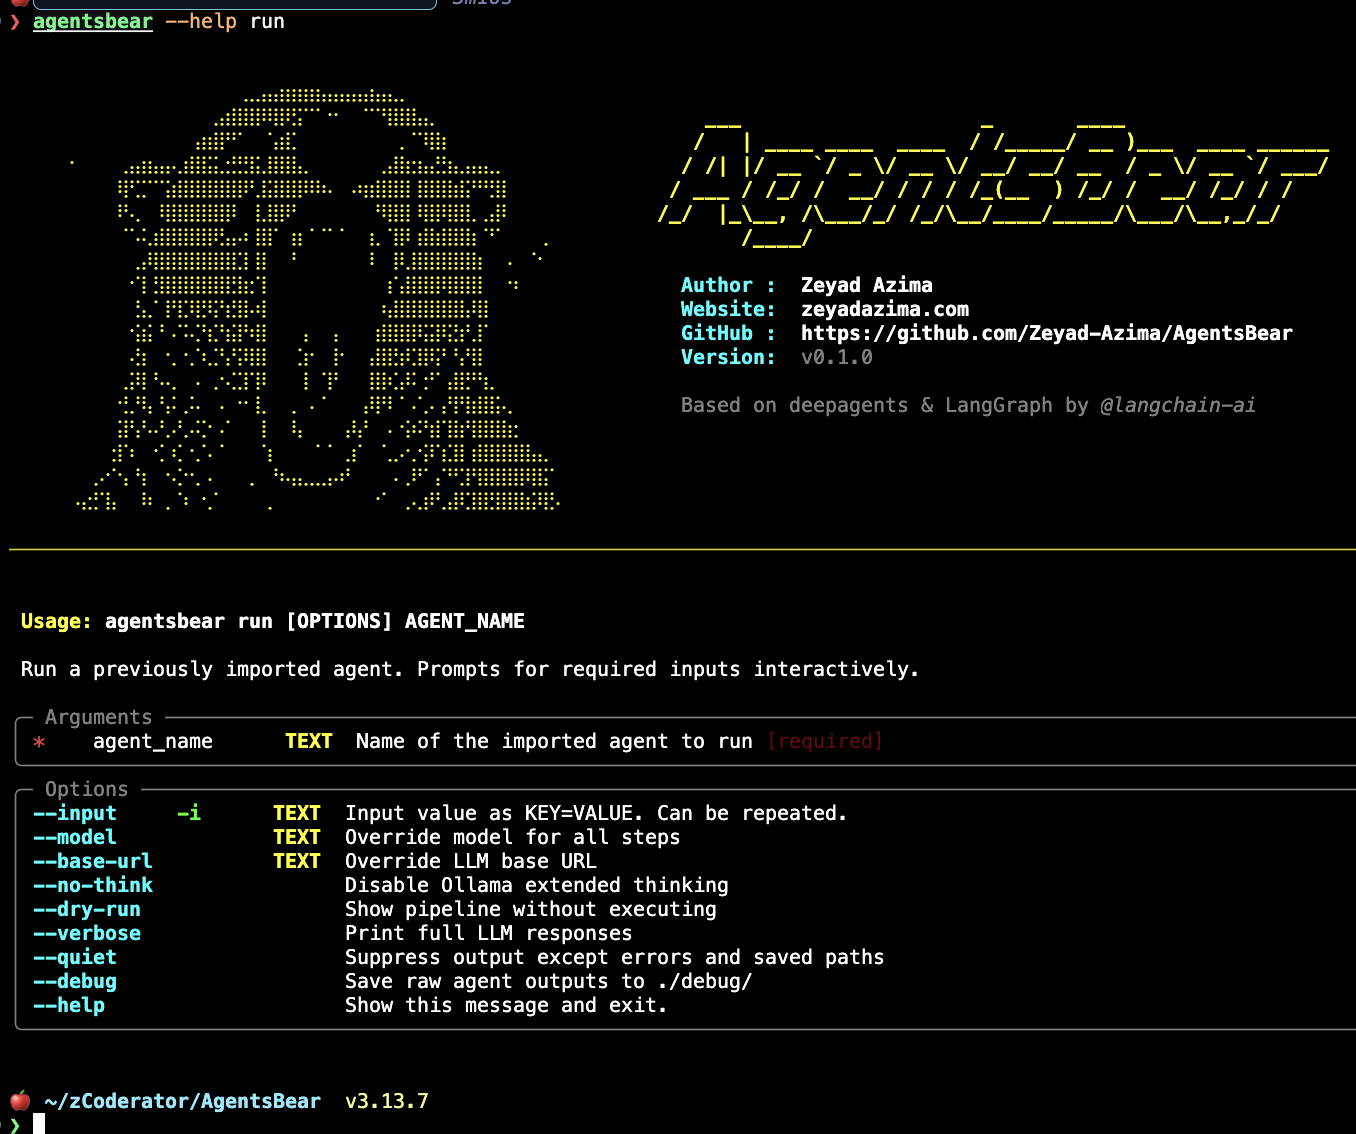
Task: Click the ~/zCoderator/AgentsBear path text
Action: click(180, 1100)
